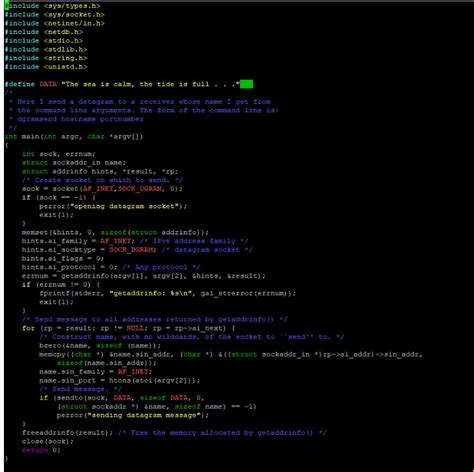Click comment 'Construct name, with no wildcards'
This screenshot has height=472, width=474.
192,337
